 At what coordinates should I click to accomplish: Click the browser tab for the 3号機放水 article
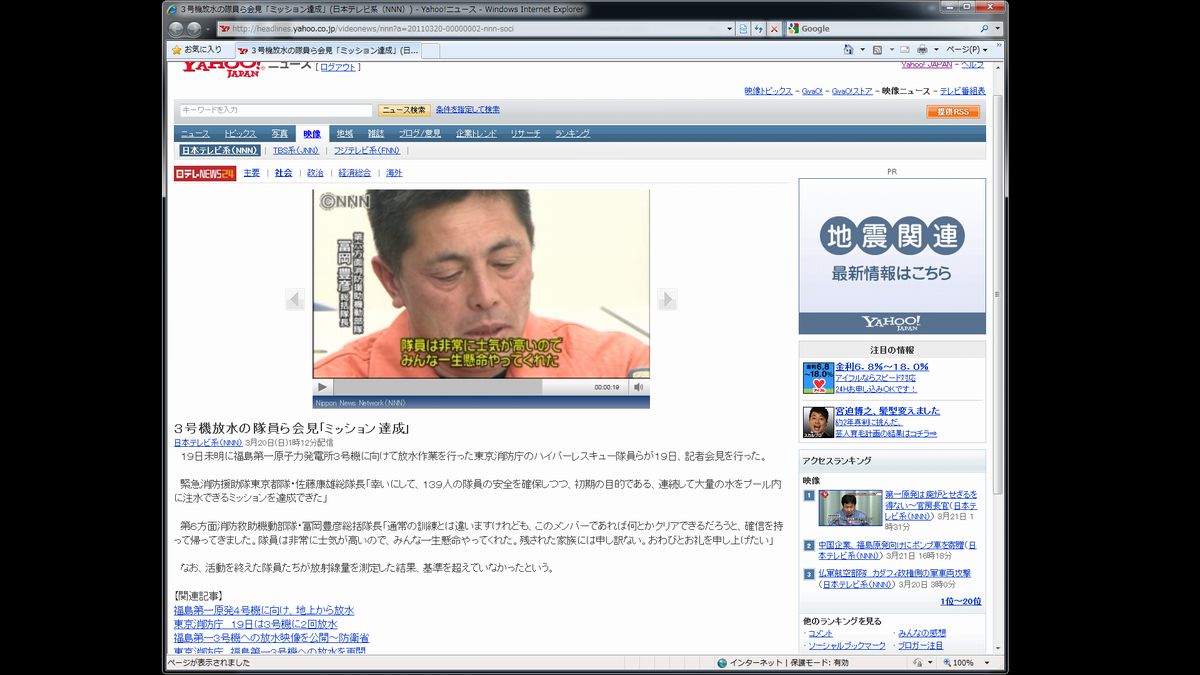tap(329, 49)
